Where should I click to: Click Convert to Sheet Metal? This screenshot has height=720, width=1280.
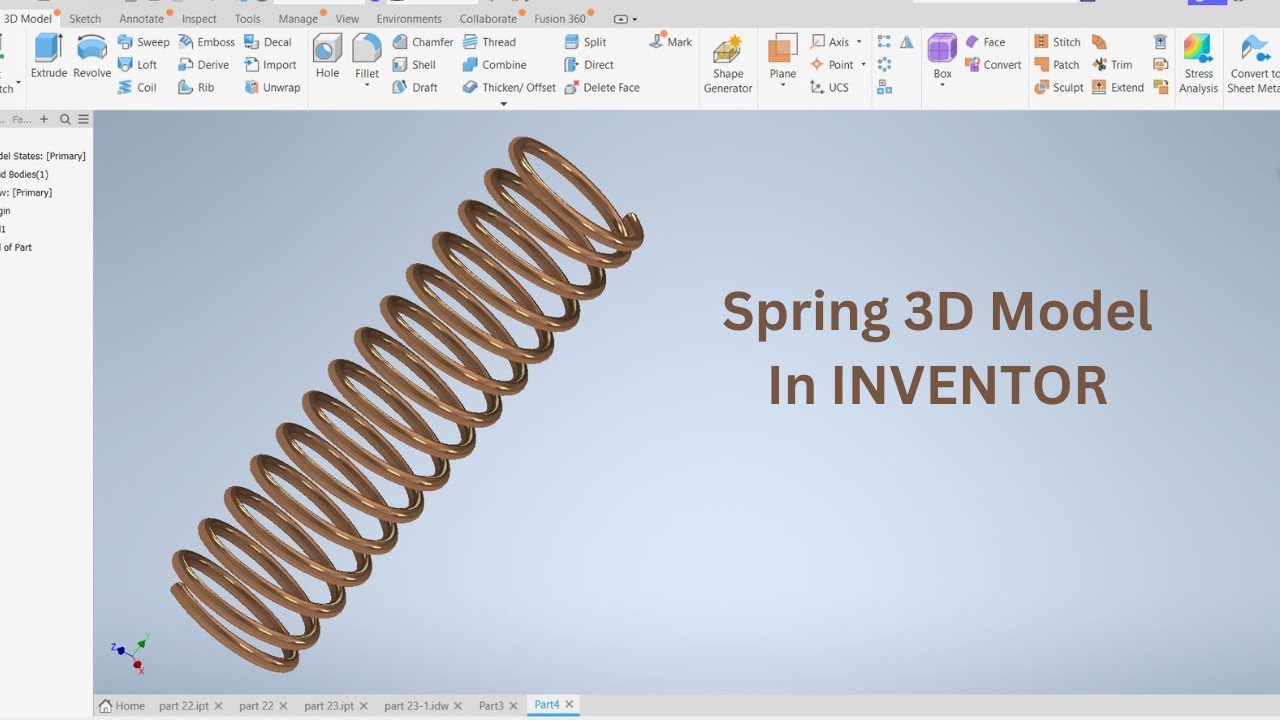pos(1253,64)
